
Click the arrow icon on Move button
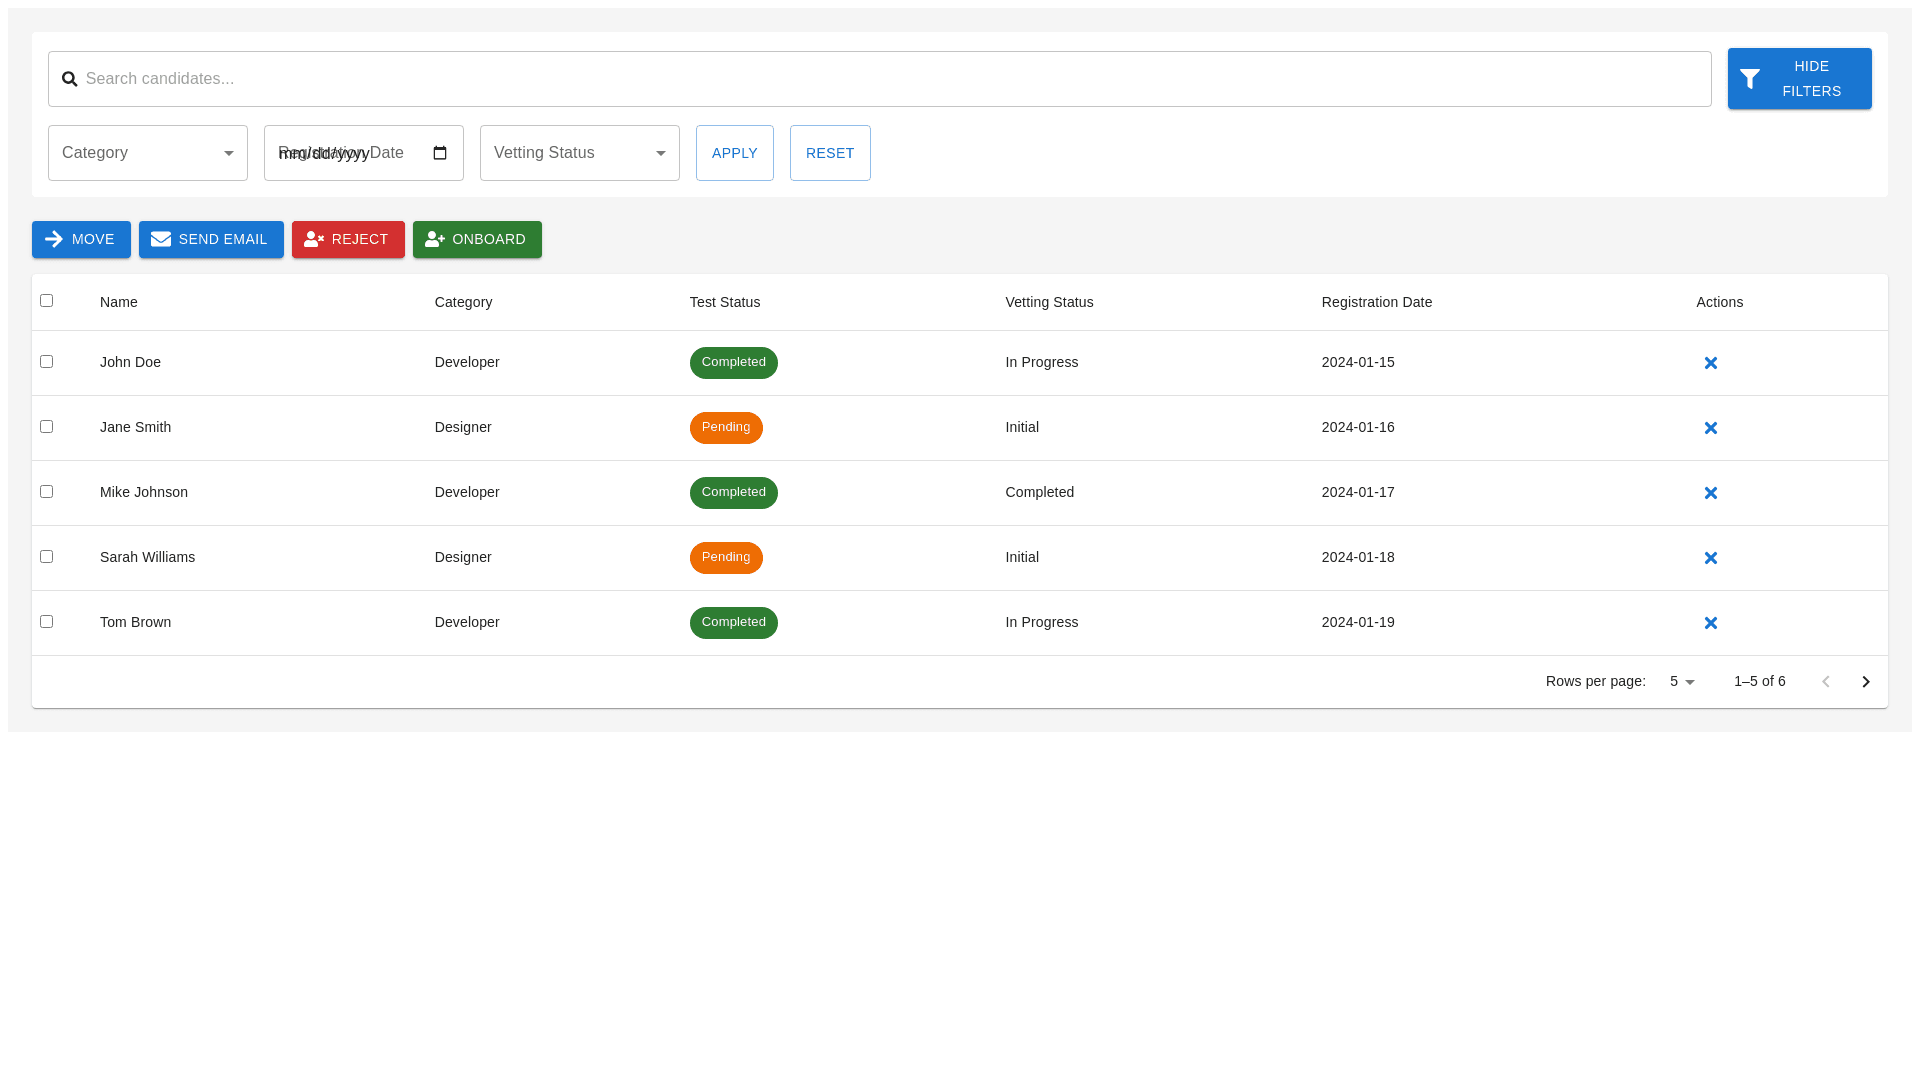coord(55,239)
